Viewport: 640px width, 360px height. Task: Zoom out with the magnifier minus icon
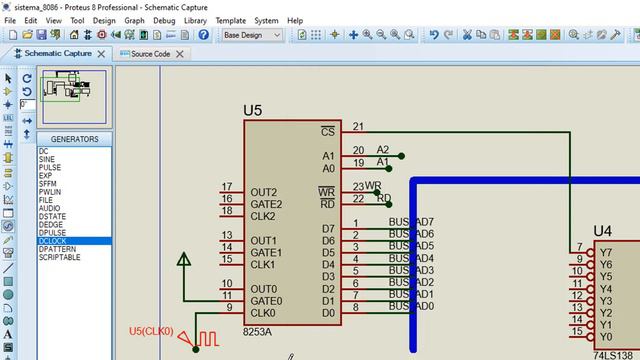(x=381, y=35)
